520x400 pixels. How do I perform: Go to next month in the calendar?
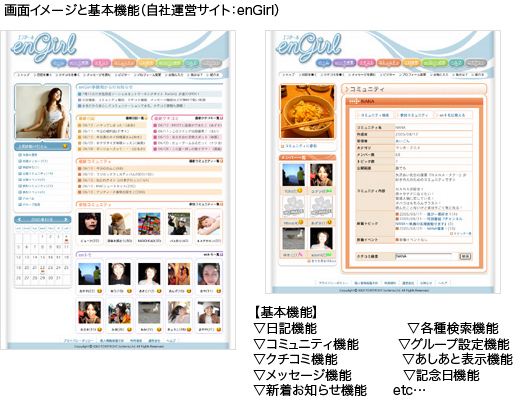click(66, 220)
